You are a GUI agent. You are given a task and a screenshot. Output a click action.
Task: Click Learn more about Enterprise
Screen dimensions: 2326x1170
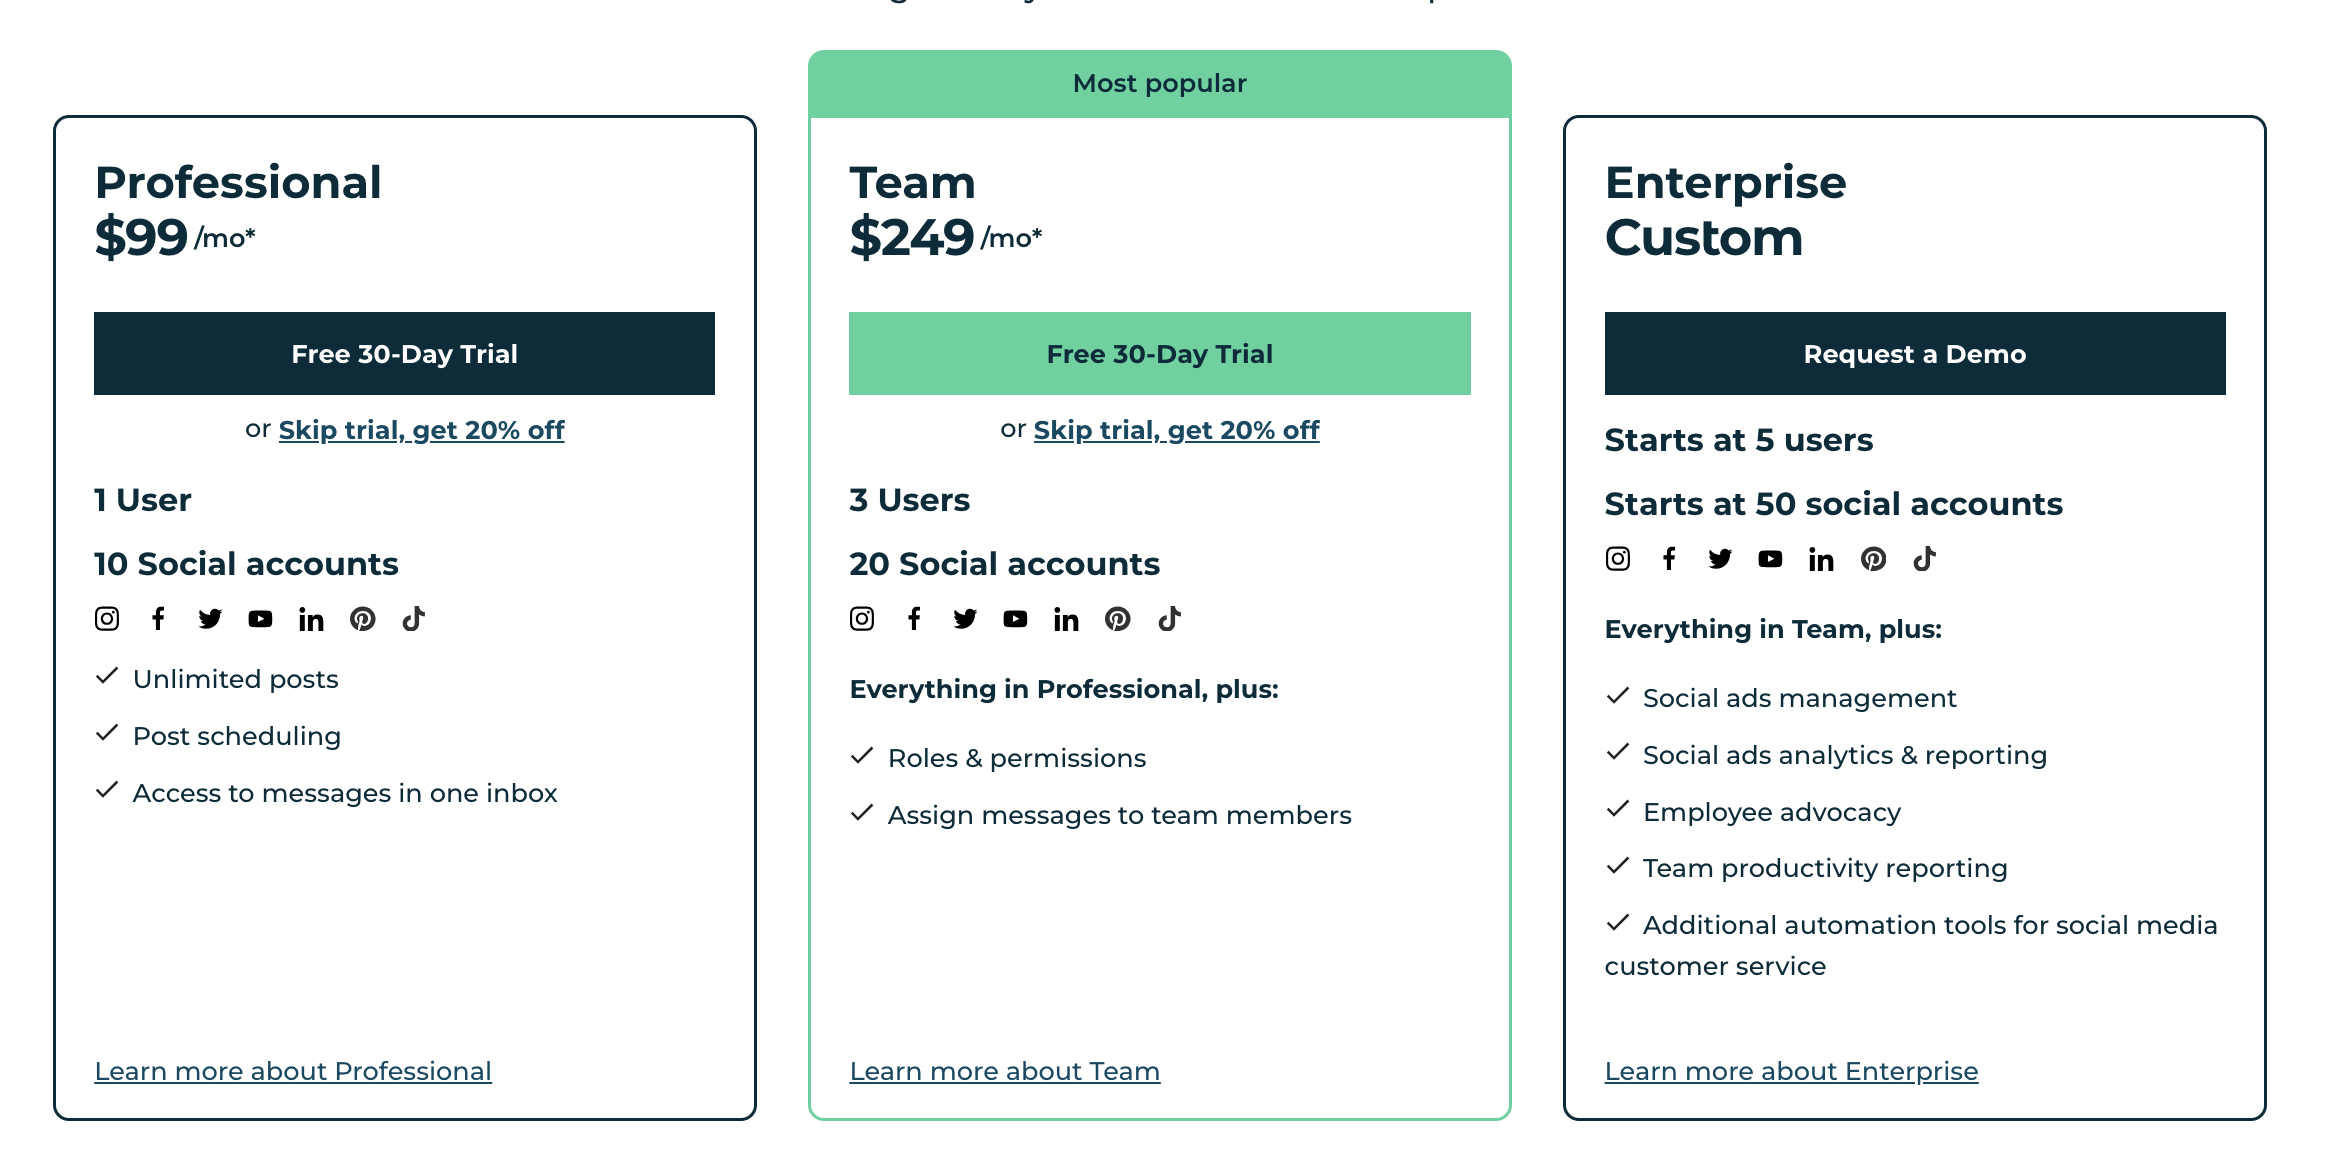(x=1791, y=1071)
